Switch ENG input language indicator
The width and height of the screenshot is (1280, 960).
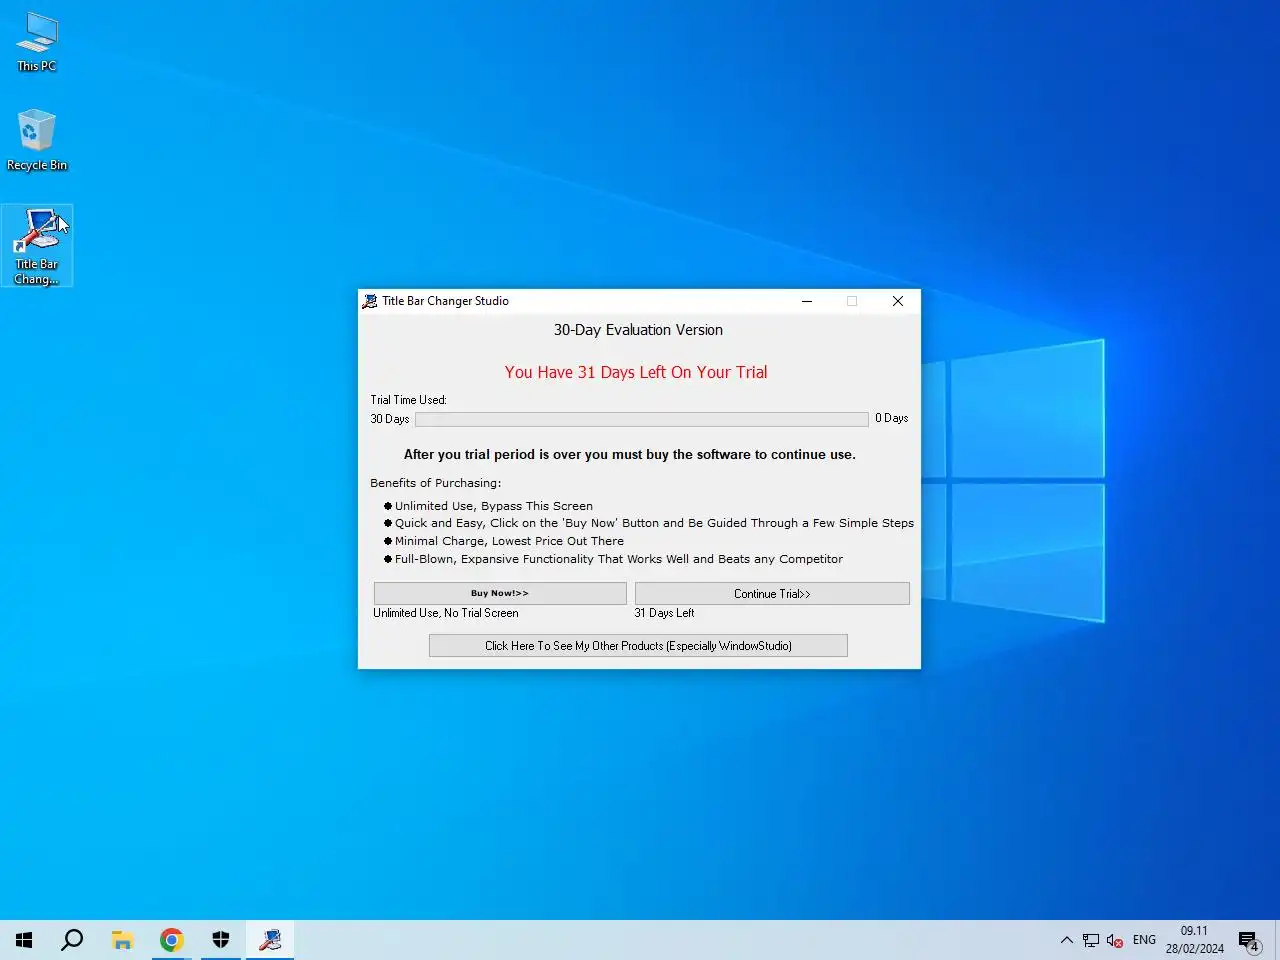1144,940
